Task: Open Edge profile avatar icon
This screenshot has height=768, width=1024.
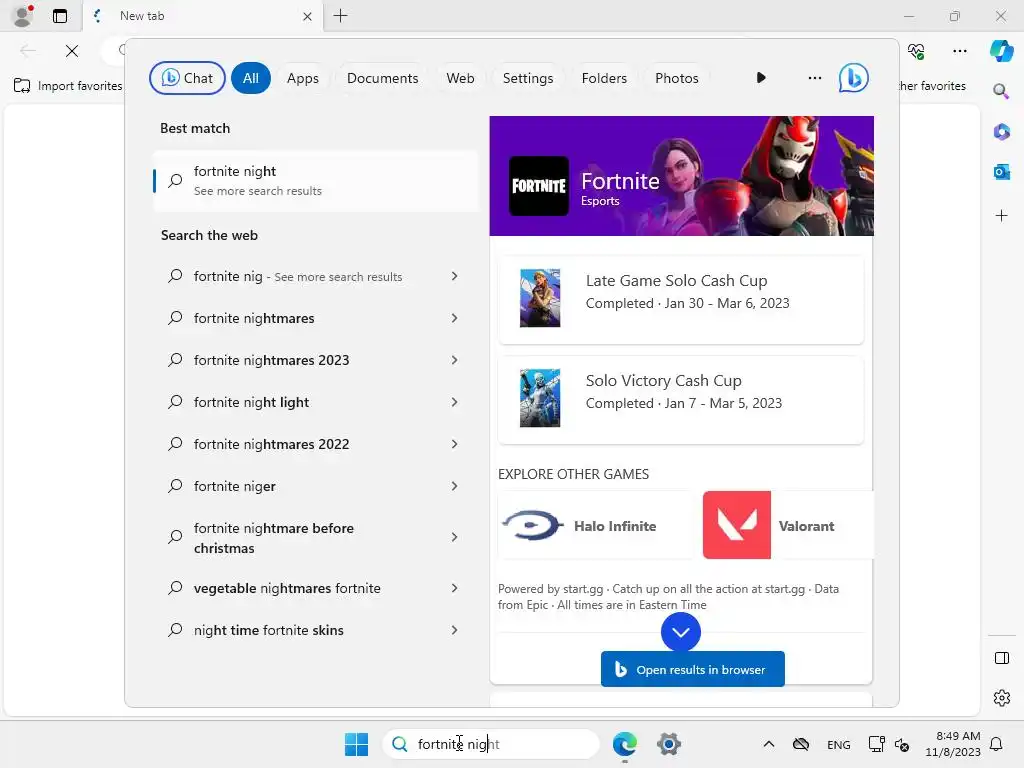Action: tap(22, 16)
